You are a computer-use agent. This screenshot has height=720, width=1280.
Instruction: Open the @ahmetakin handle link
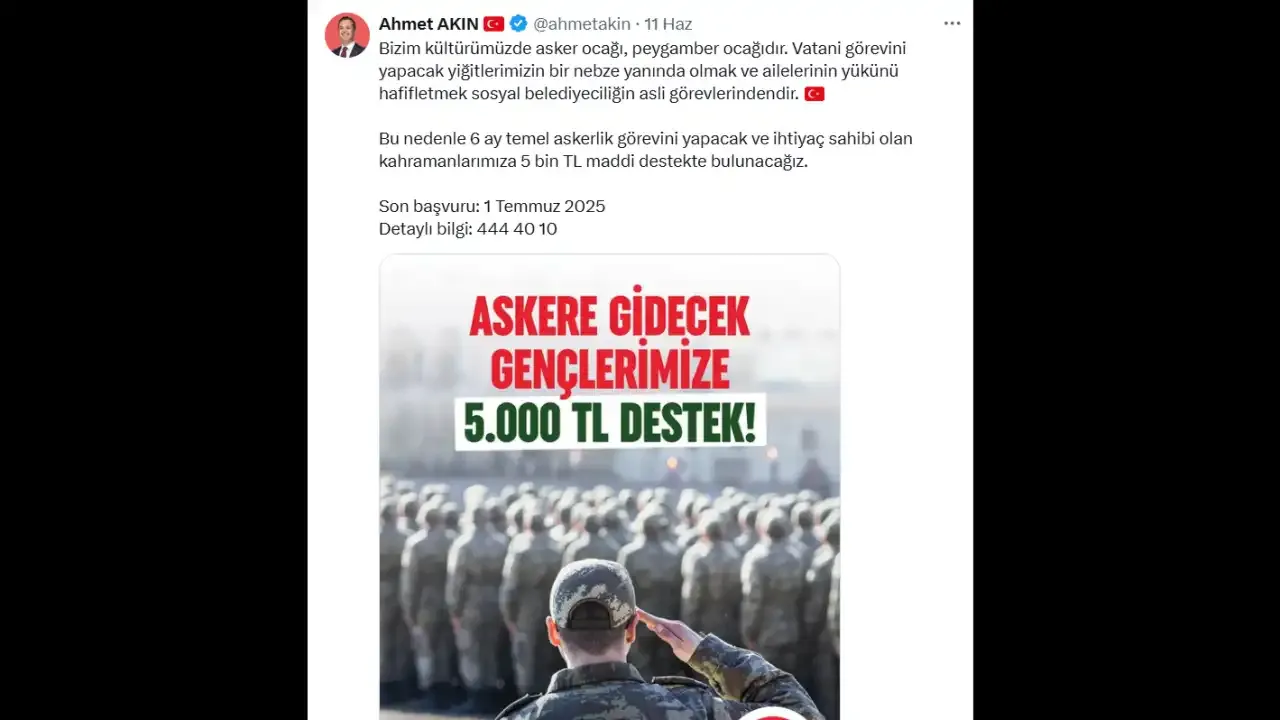pos(583,24)
